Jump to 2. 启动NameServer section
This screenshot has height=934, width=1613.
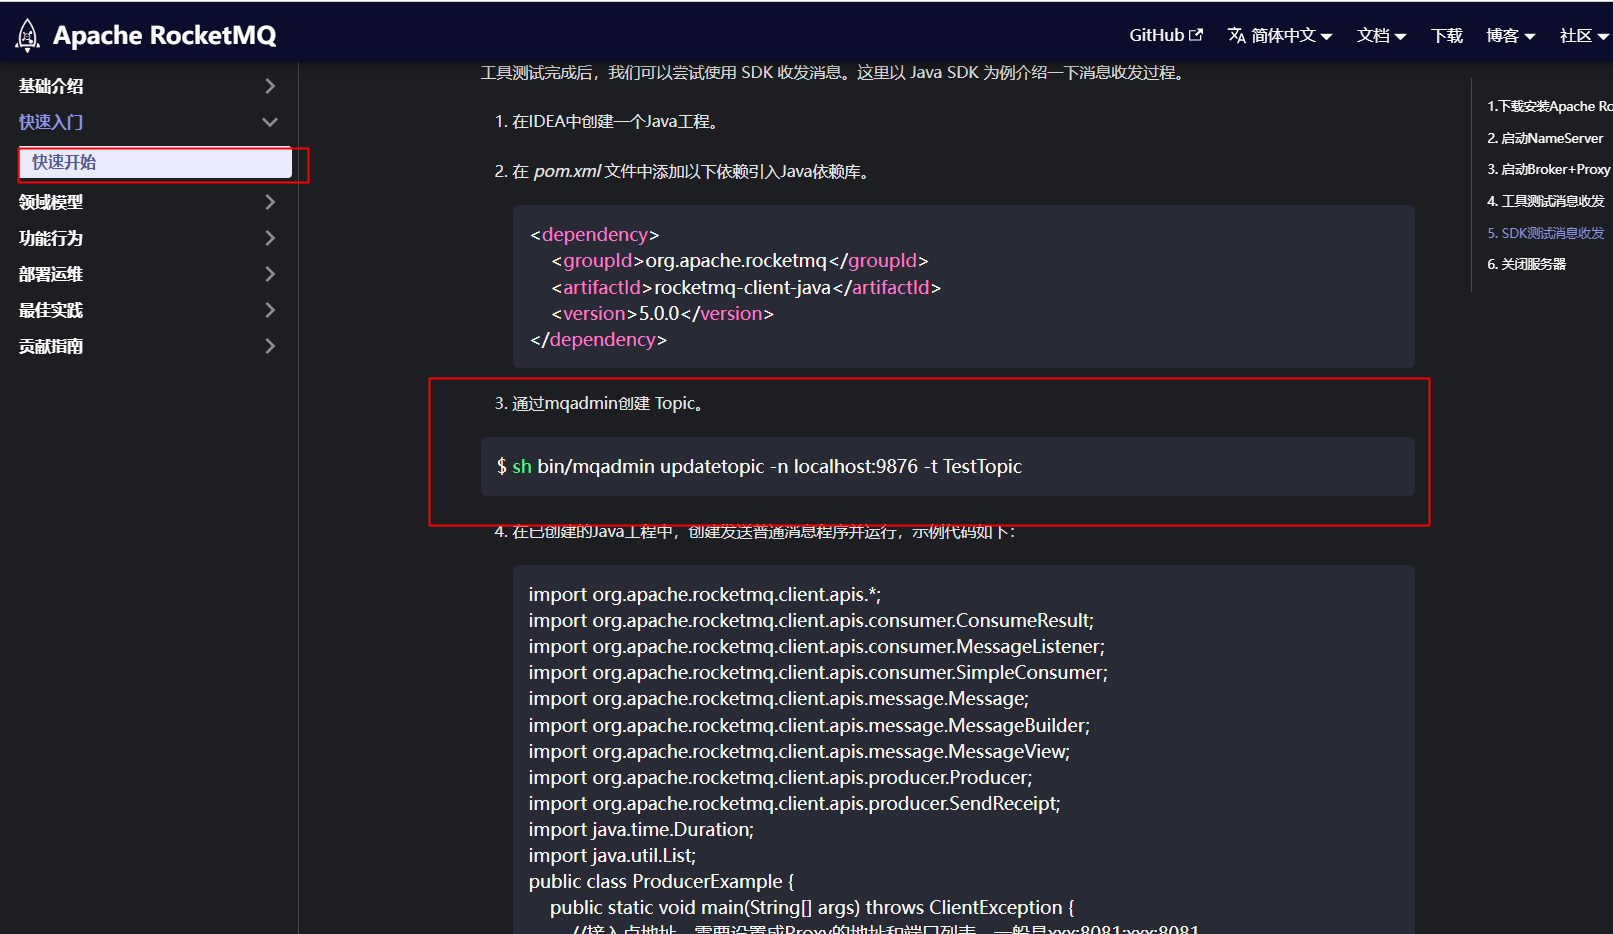point(1545,138)
